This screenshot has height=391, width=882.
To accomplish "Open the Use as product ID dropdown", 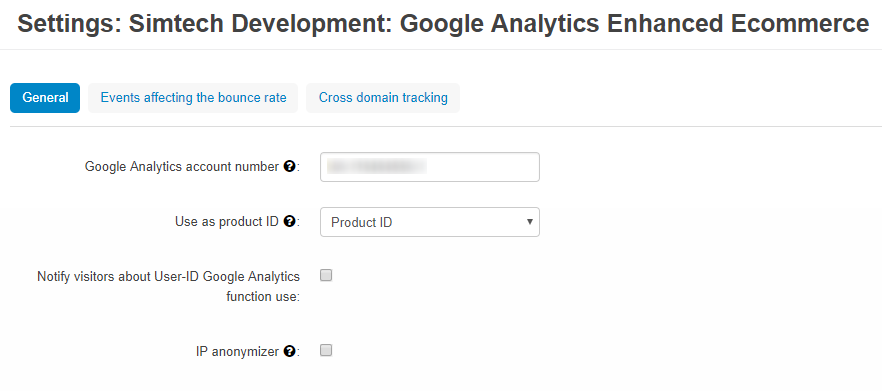I will (x=430, y=222).
